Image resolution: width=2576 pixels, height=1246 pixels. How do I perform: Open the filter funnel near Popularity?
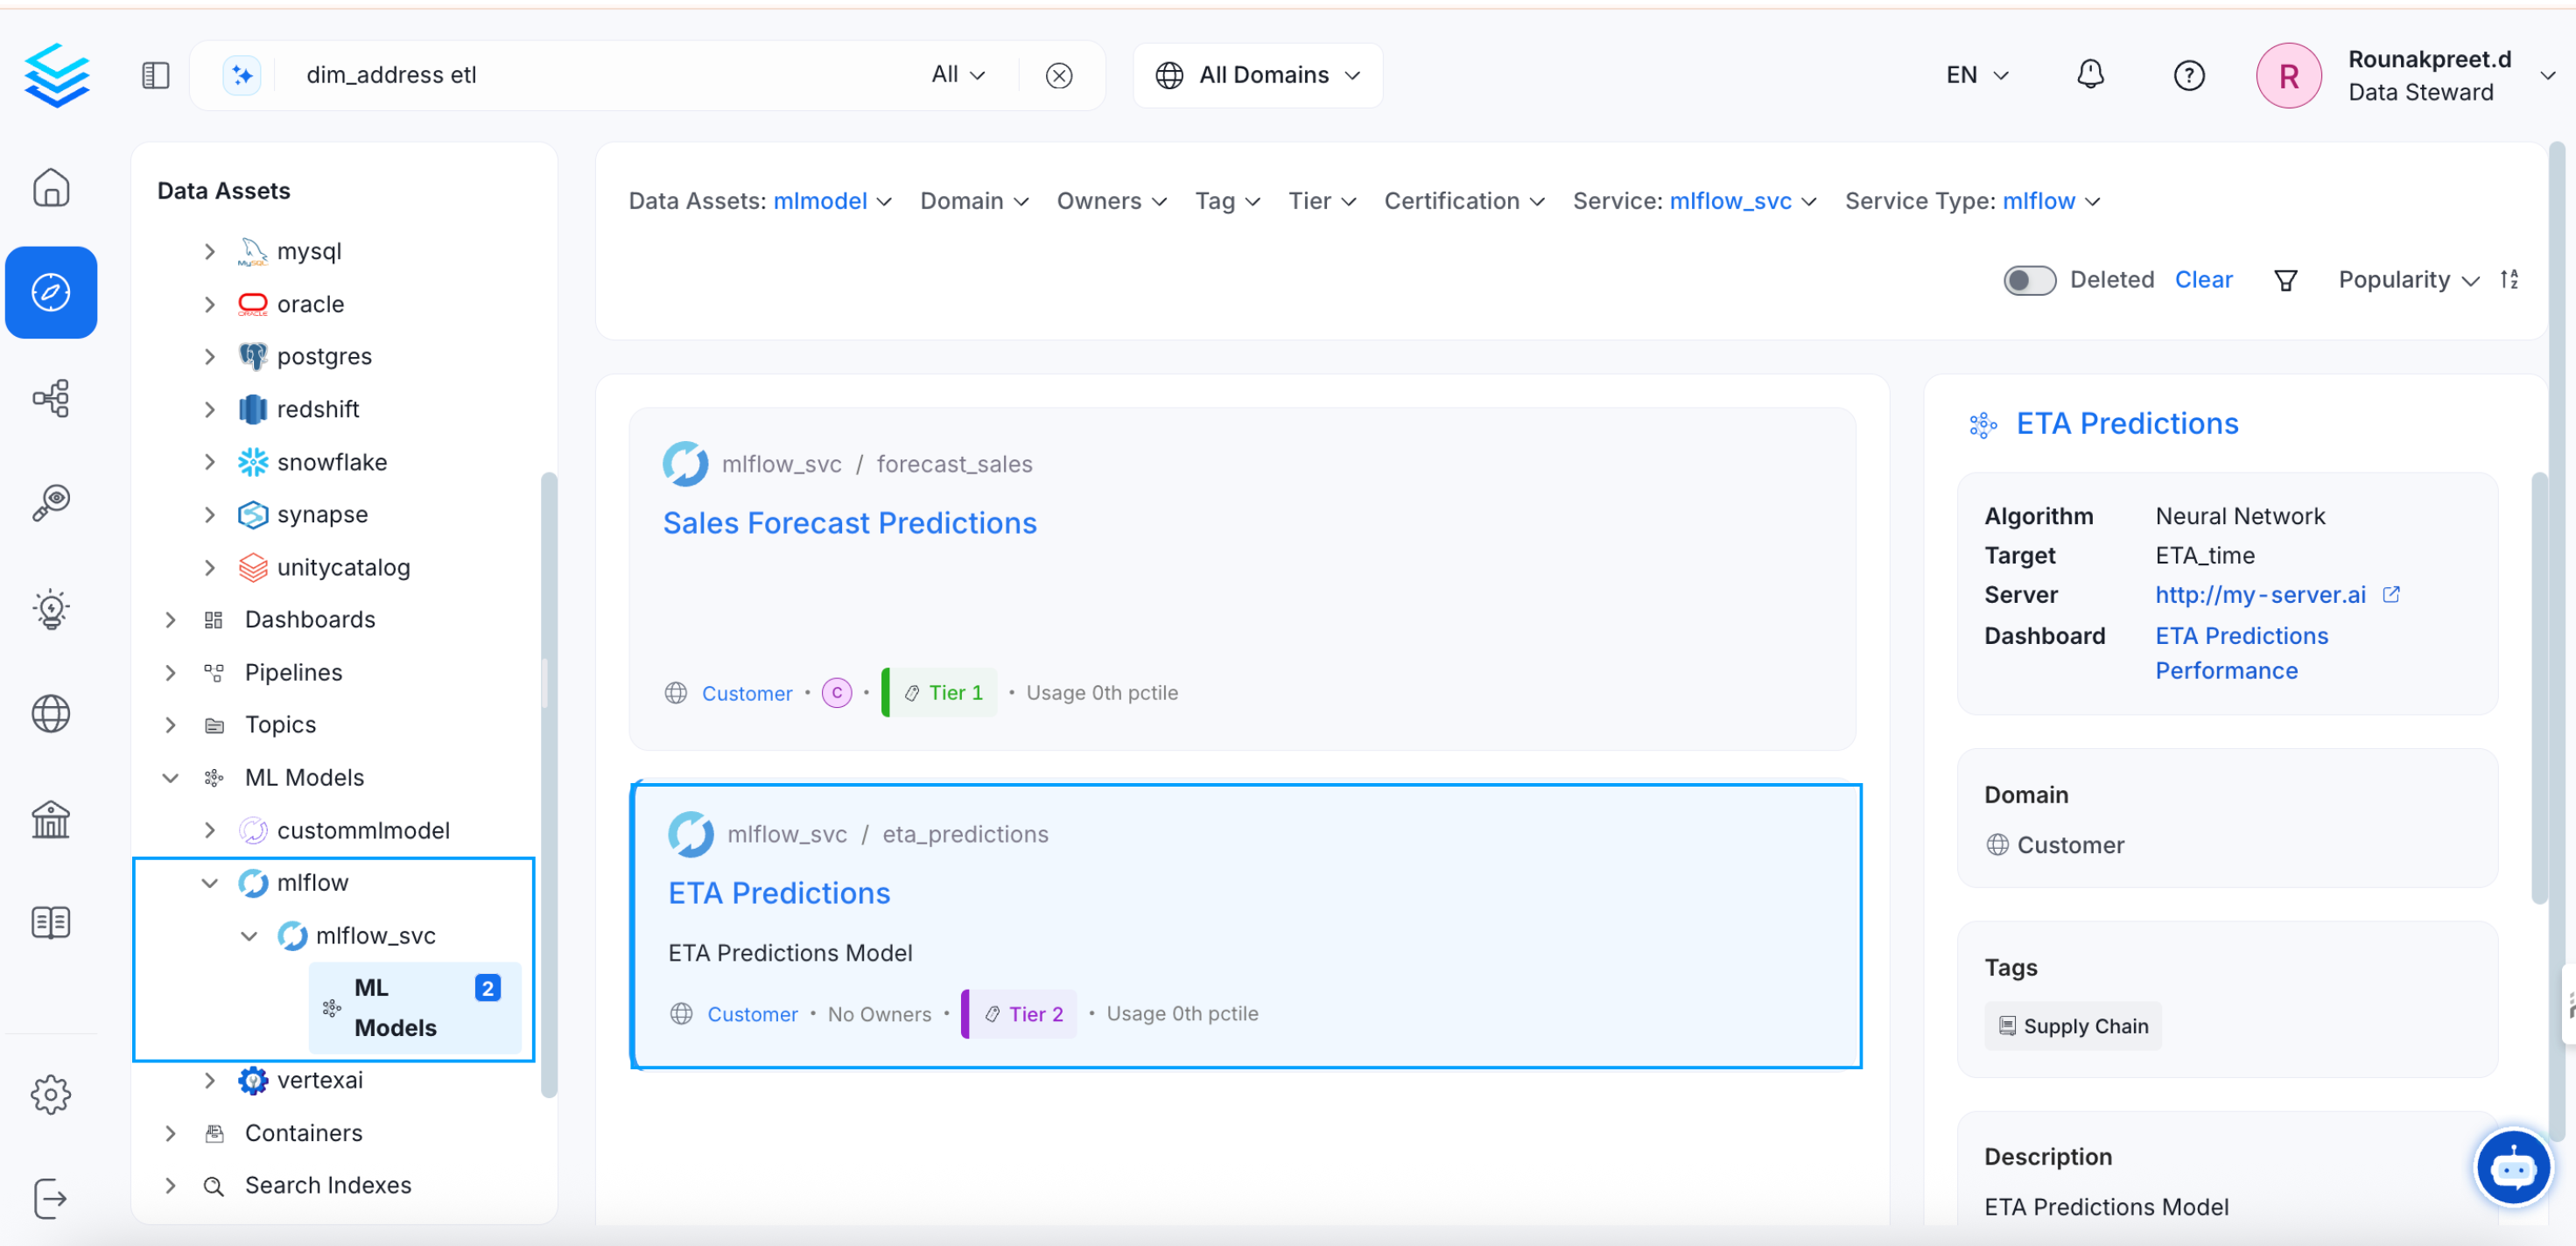2285,279
